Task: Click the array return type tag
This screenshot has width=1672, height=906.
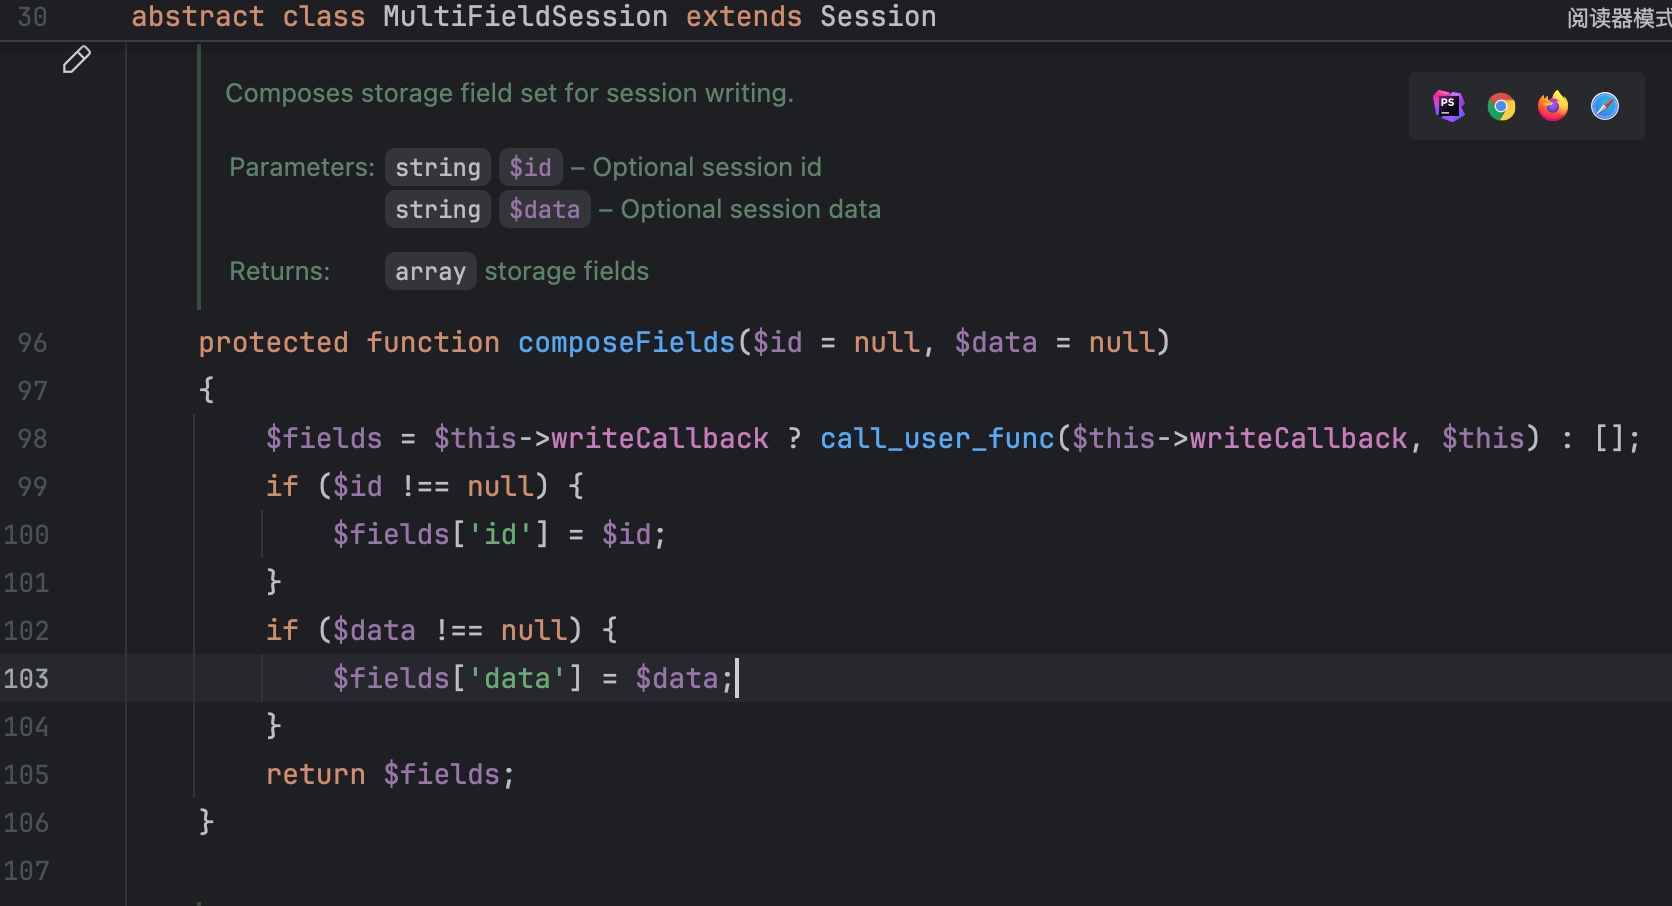Action: pyautogui.click(x=430, y=272)
